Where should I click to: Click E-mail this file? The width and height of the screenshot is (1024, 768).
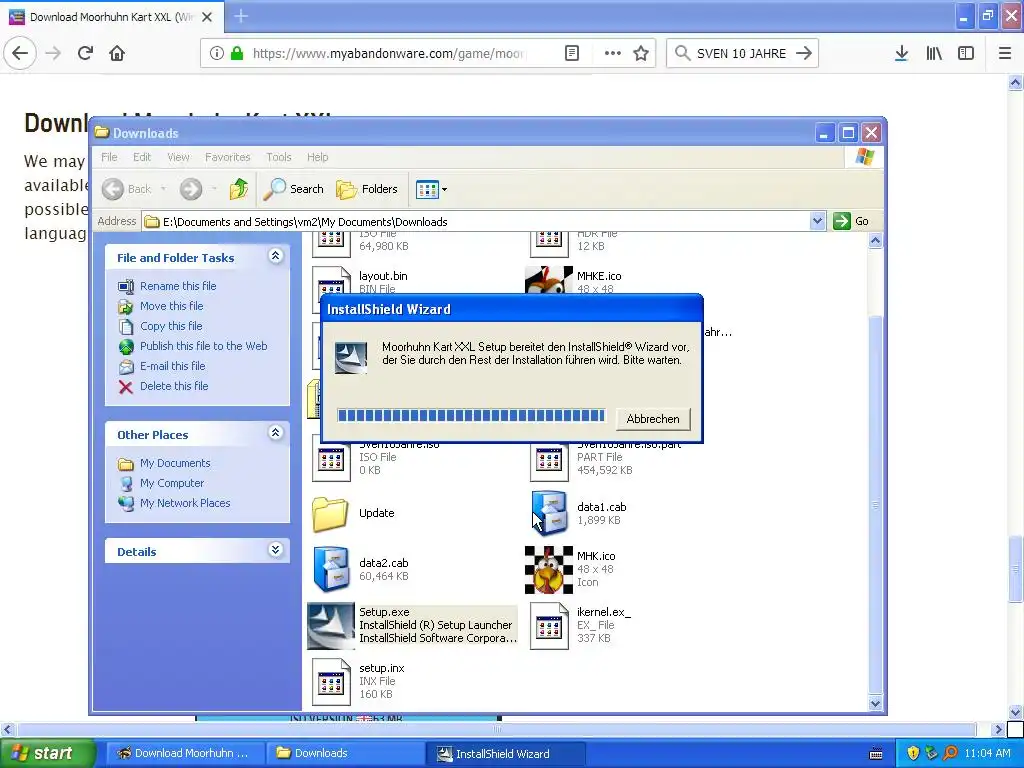172,366
